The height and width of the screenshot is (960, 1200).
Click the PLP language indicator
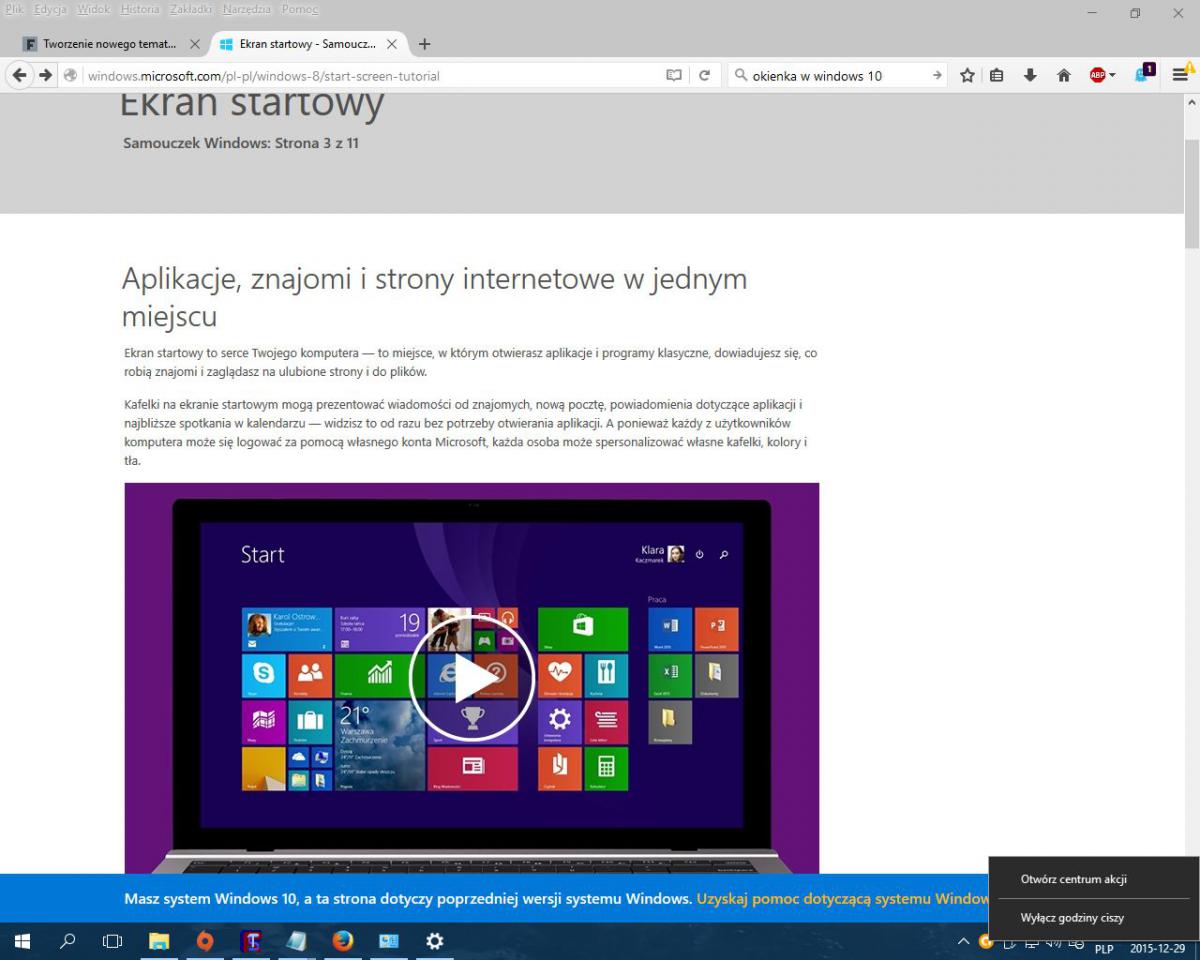click(x=1104, y=949)
